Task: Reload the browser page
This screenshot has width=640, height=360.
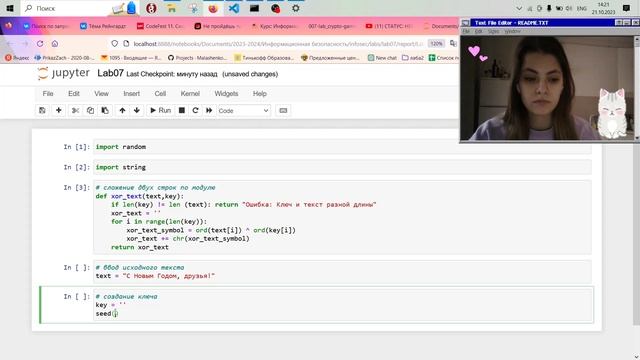Action: 40,44
